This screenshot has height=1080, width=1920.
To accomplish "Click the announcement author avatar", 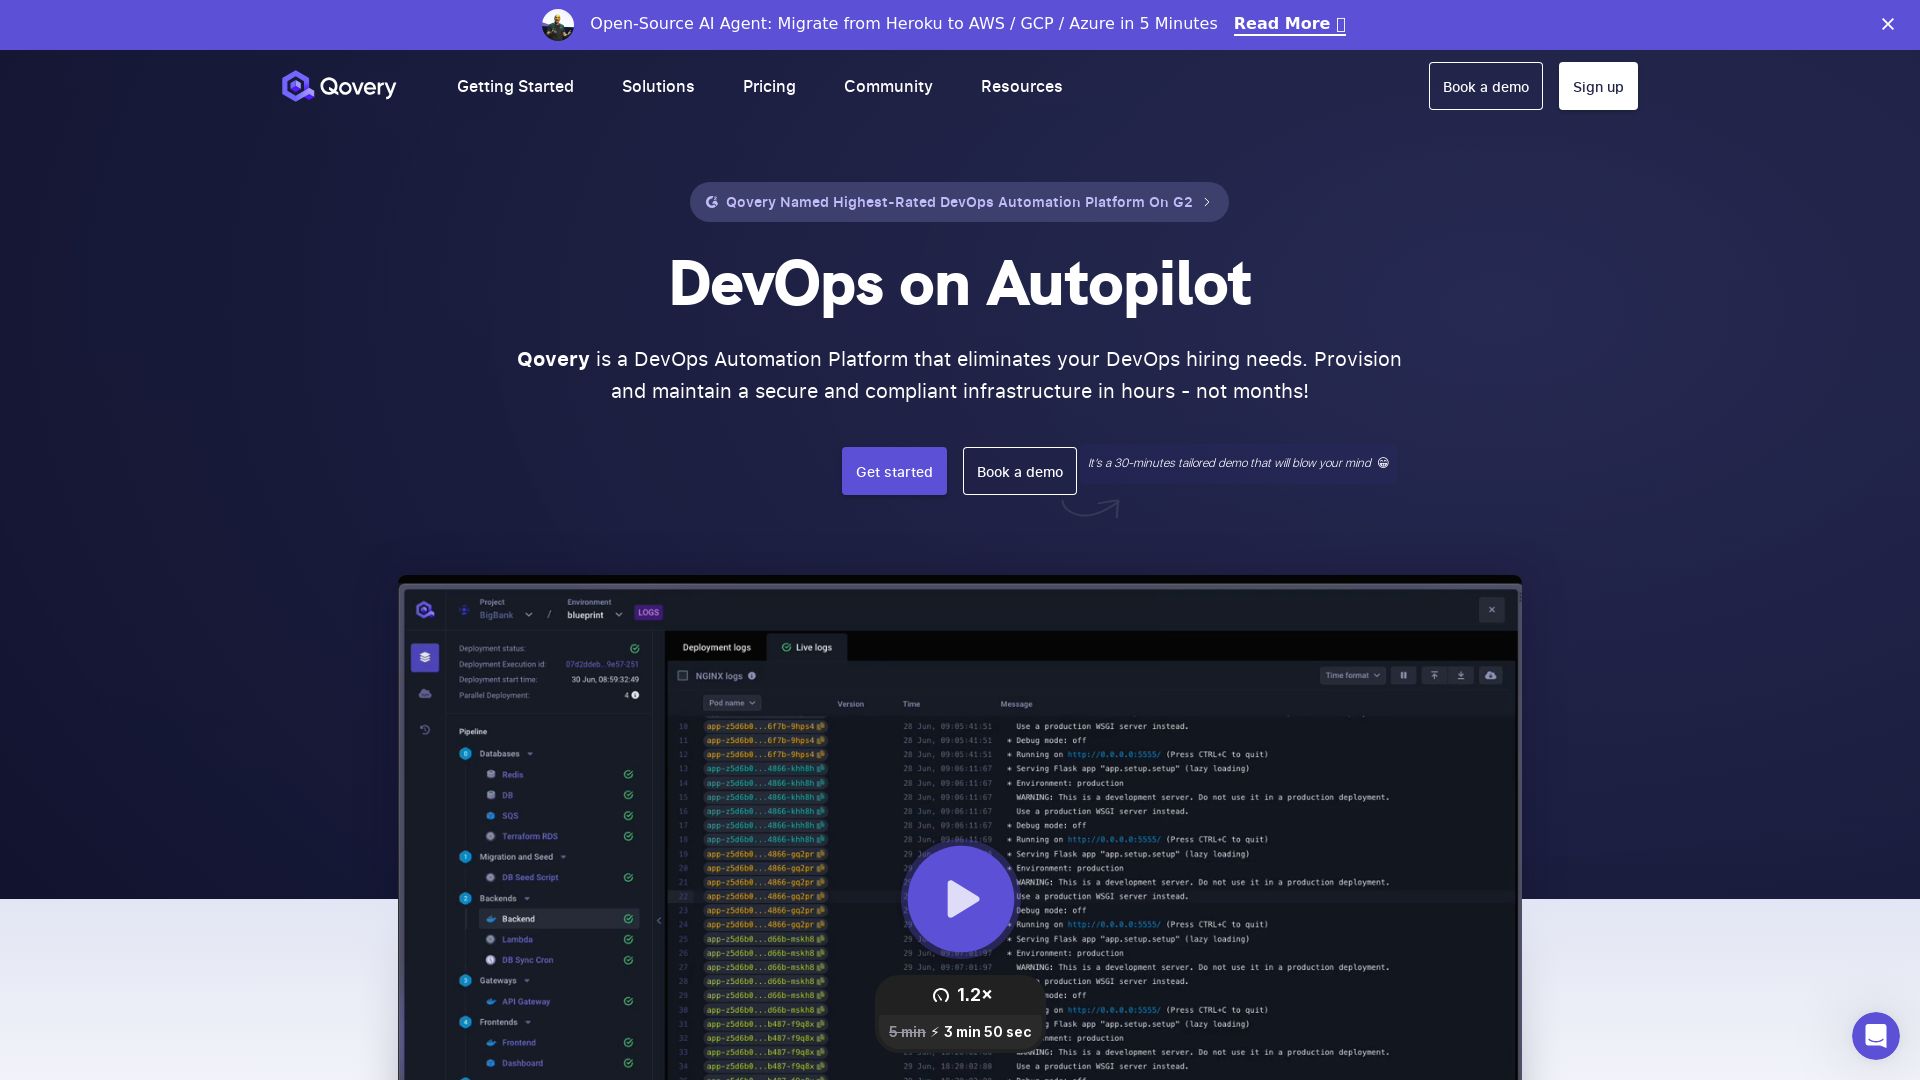I will (x=558, y=24).
